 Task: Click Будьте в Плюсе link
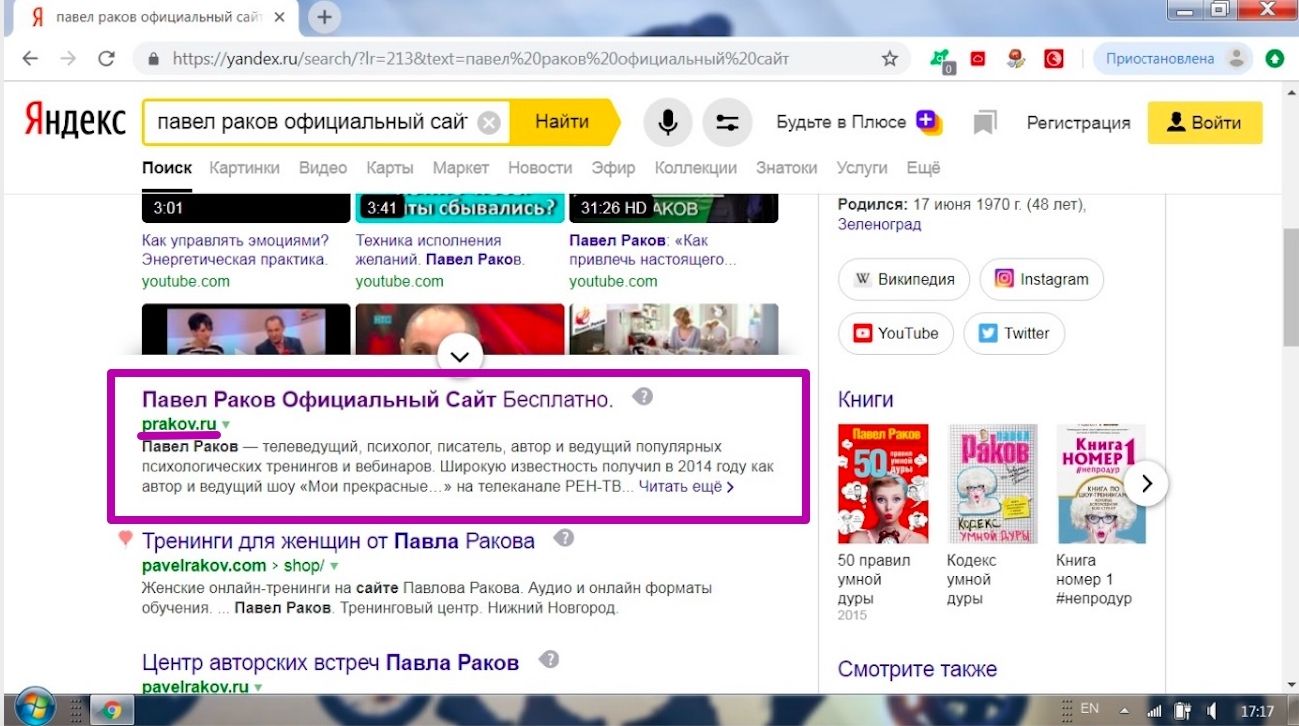click(841, 122)
